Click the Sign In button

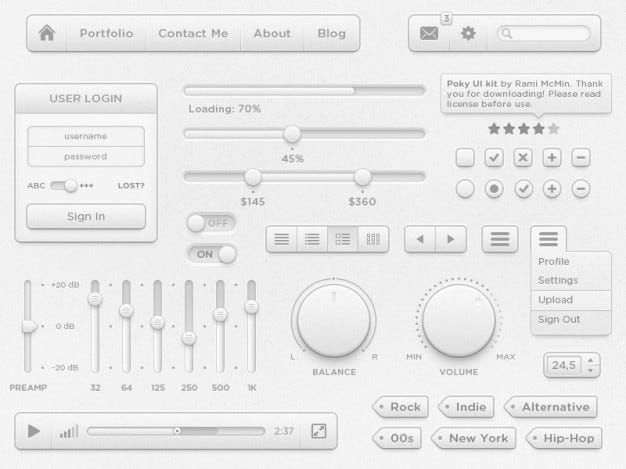click(x=86, y=216)
